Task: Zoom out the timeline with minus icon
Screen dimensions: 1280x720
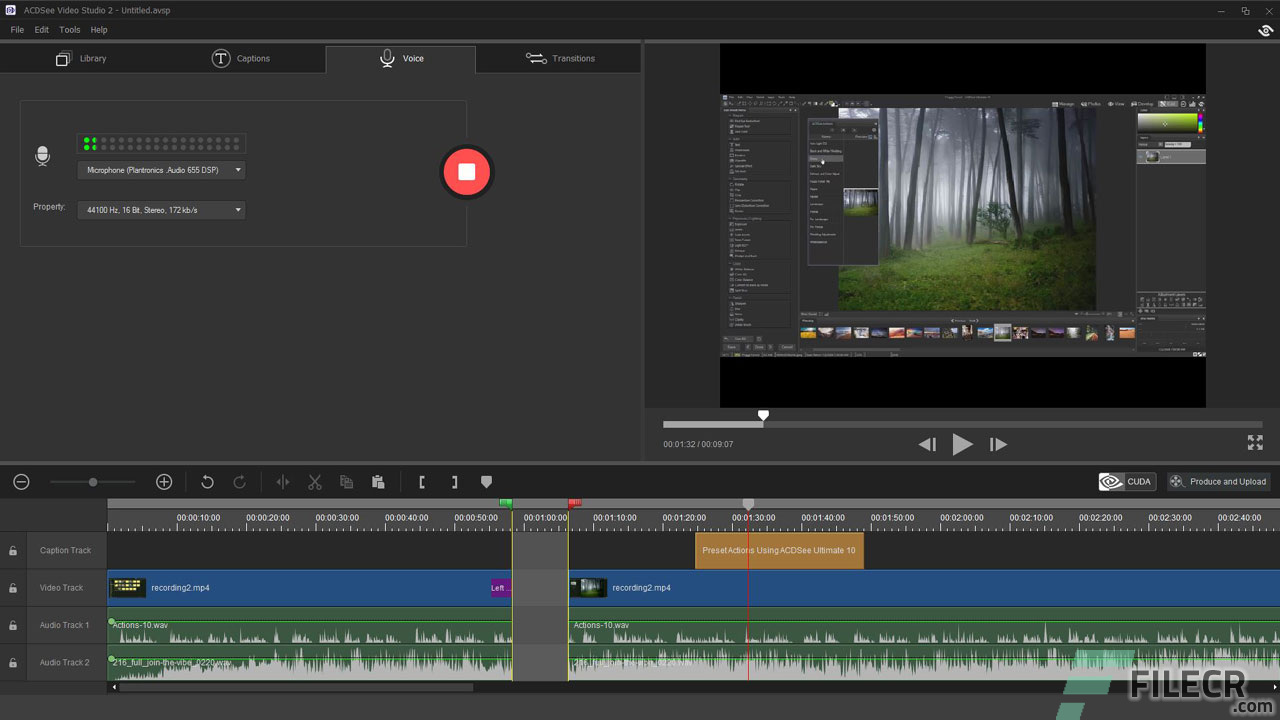Action: point(21,482)
